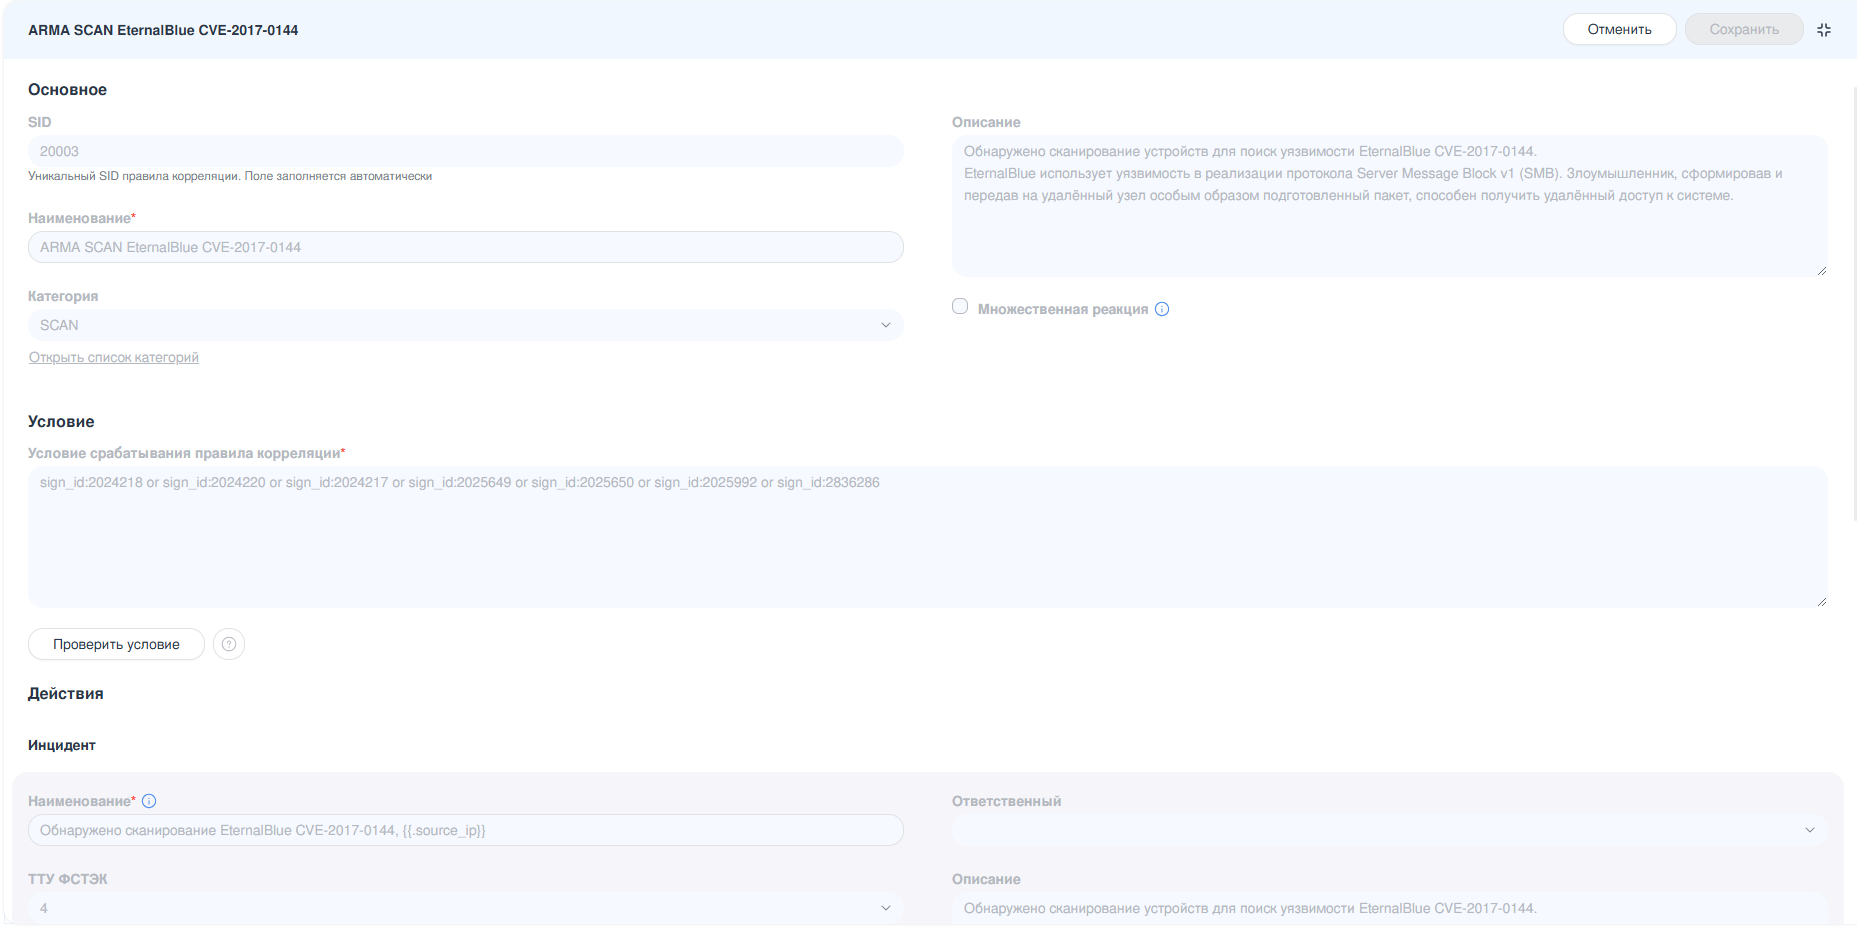Click resize handle of condition textarea
Screen dimensions: 1857x930
[1821, 601]
